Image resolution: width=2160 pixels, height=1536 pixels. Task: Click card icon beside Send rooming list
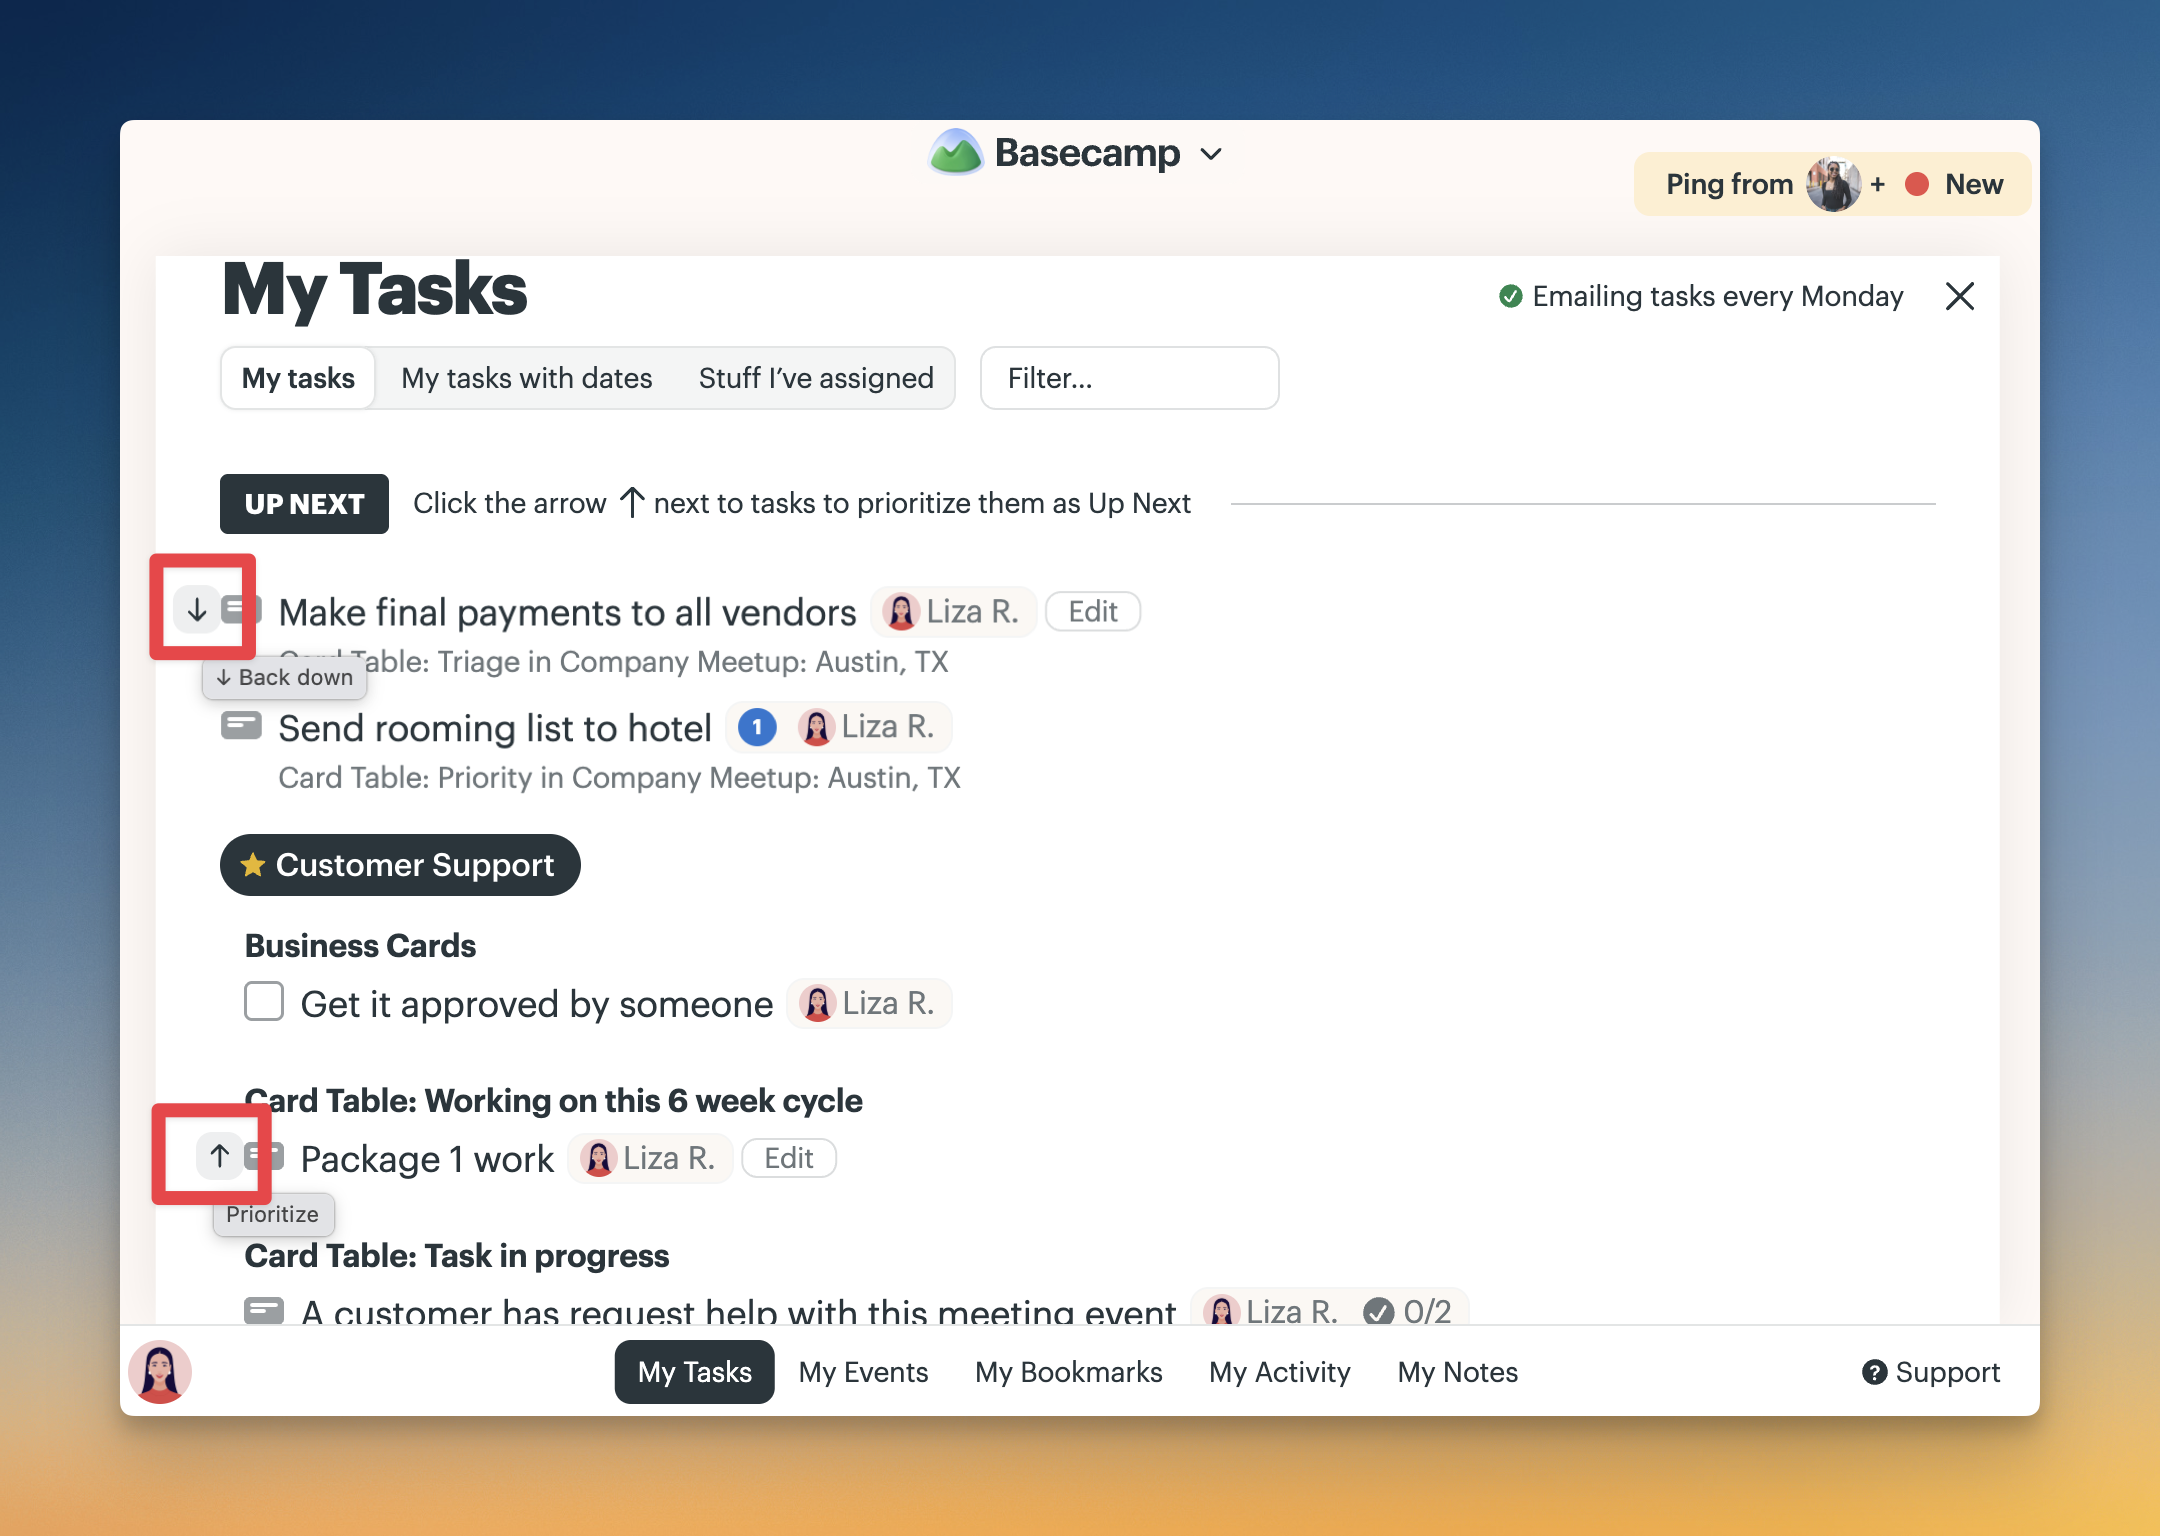pyautogui.click(x=241, y=725)
